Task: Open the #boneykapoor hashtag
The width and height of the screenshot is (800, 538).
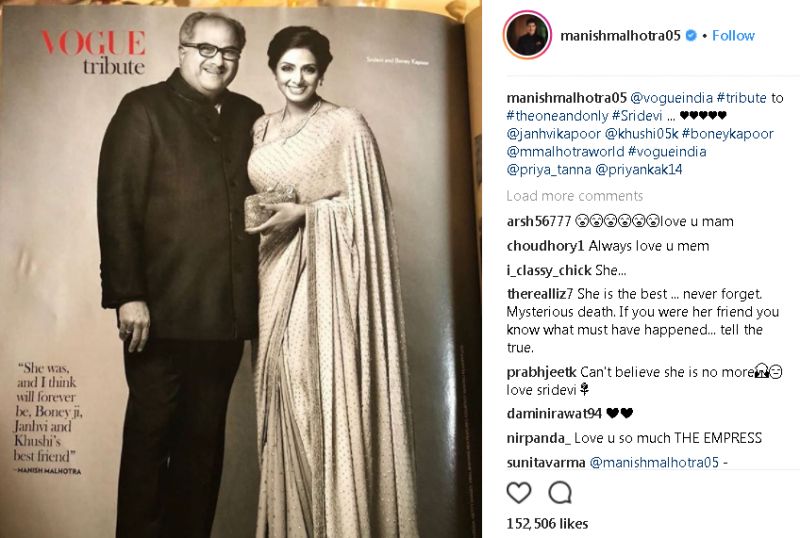Action: pyautogui.click(x=728, y=134)
